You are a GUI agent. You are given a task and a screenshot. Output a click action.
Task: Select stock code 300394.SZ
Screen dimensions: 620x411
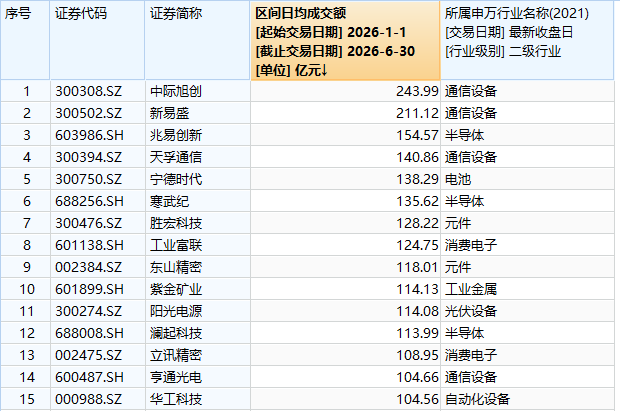[x=89, y=157]
